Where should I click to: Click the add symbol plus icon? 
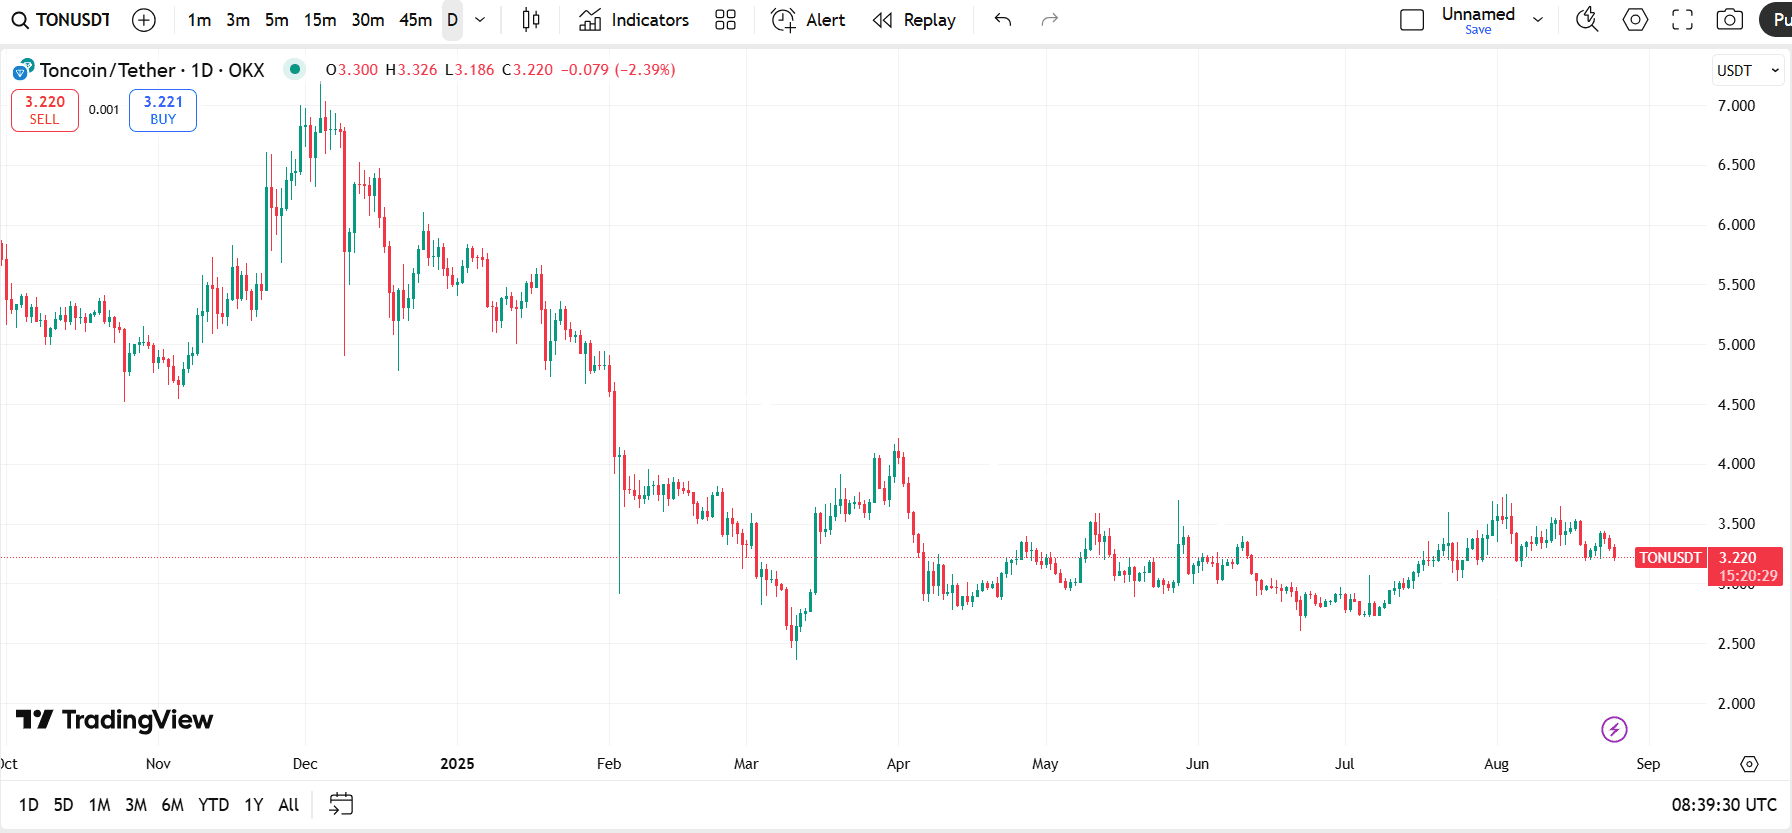coord(144,20)
